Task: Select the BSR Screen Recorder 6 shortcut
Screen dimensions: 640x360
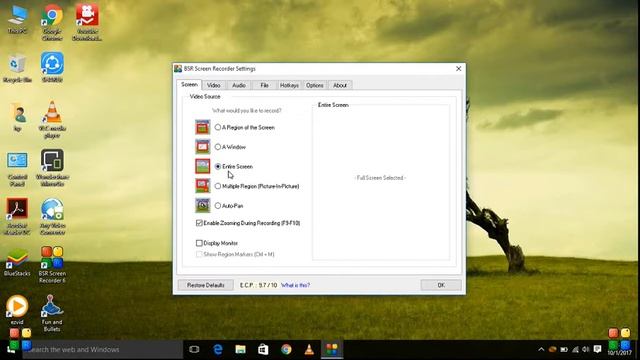Action: click(52, 265)
